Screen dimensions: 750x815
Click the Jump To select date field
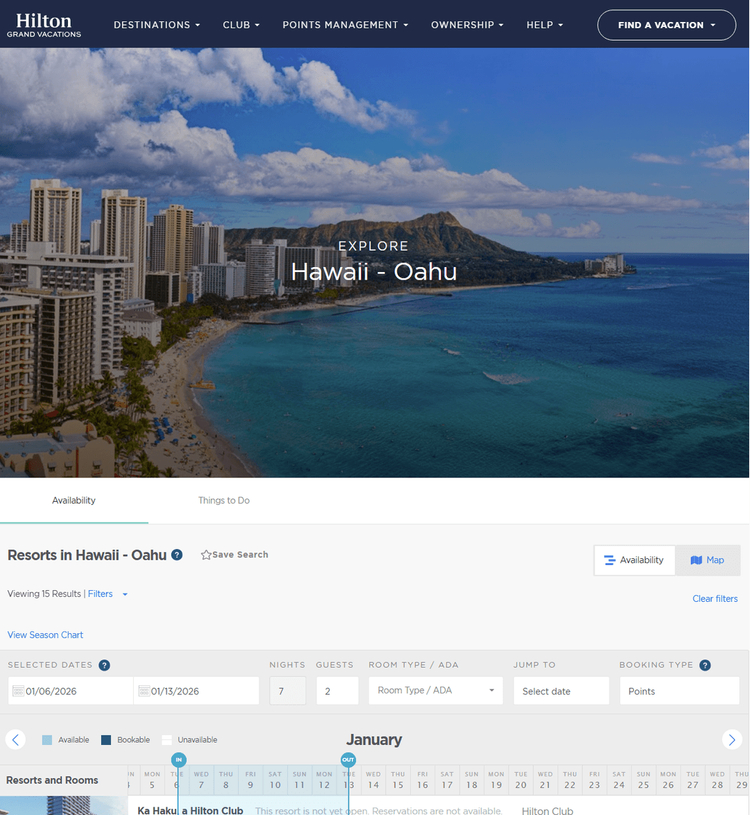pos(561,691)
